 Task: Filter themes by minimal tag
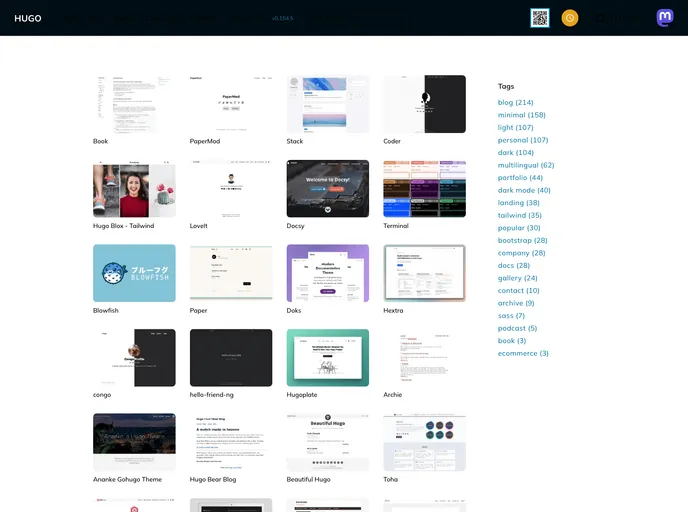pyautogui.click(x=521, y=115)
